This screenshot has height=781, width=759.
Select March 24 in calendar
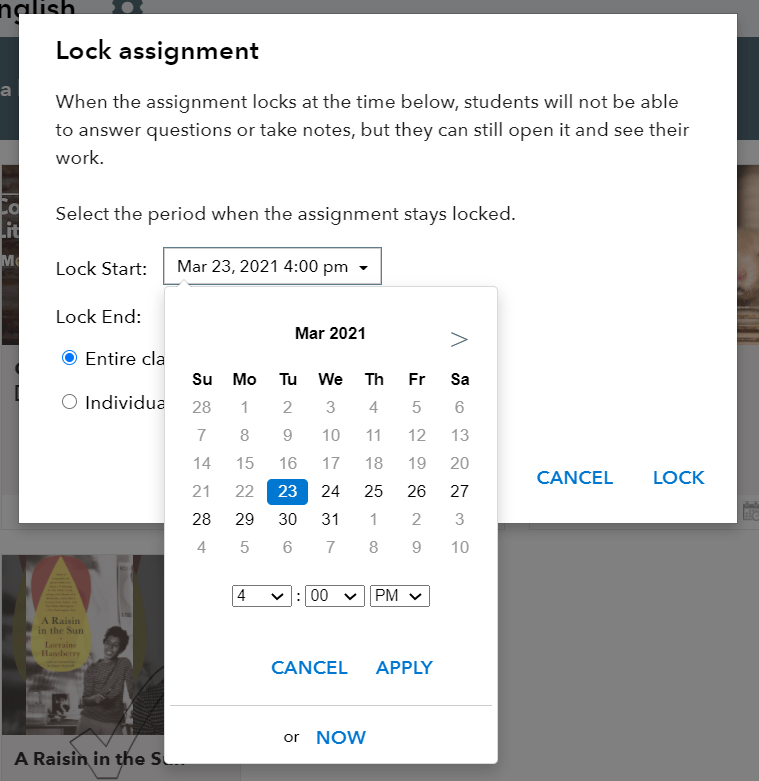330,492
